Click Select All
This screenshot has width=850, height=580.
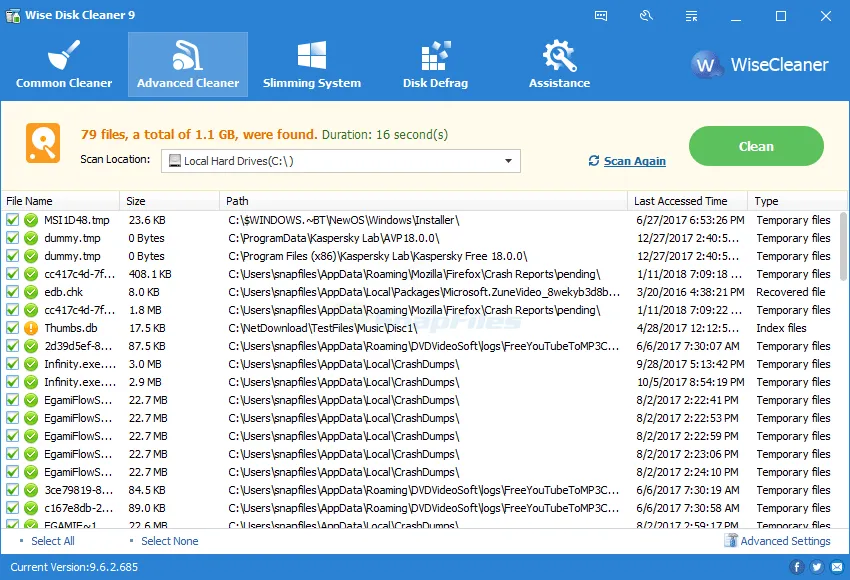pyautogui.click(x=53, y=541)
